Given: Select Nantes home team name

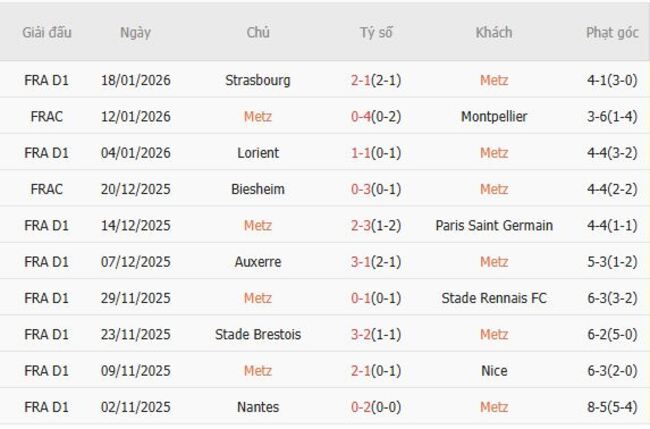Looking at the screenshot, I should 258,407.
